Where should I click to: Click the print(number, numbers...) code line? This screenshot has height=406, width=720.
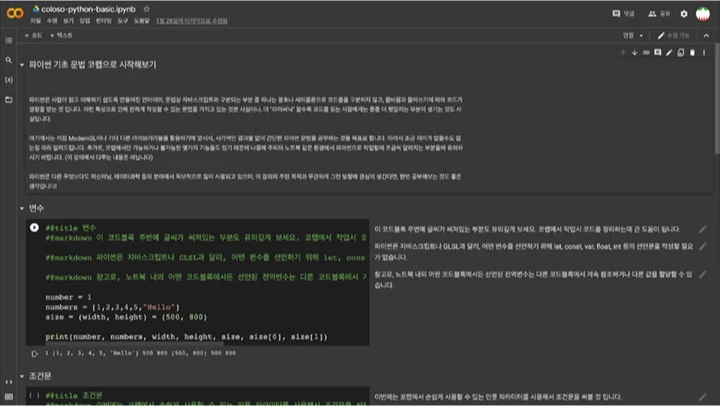tap(186, 337)
